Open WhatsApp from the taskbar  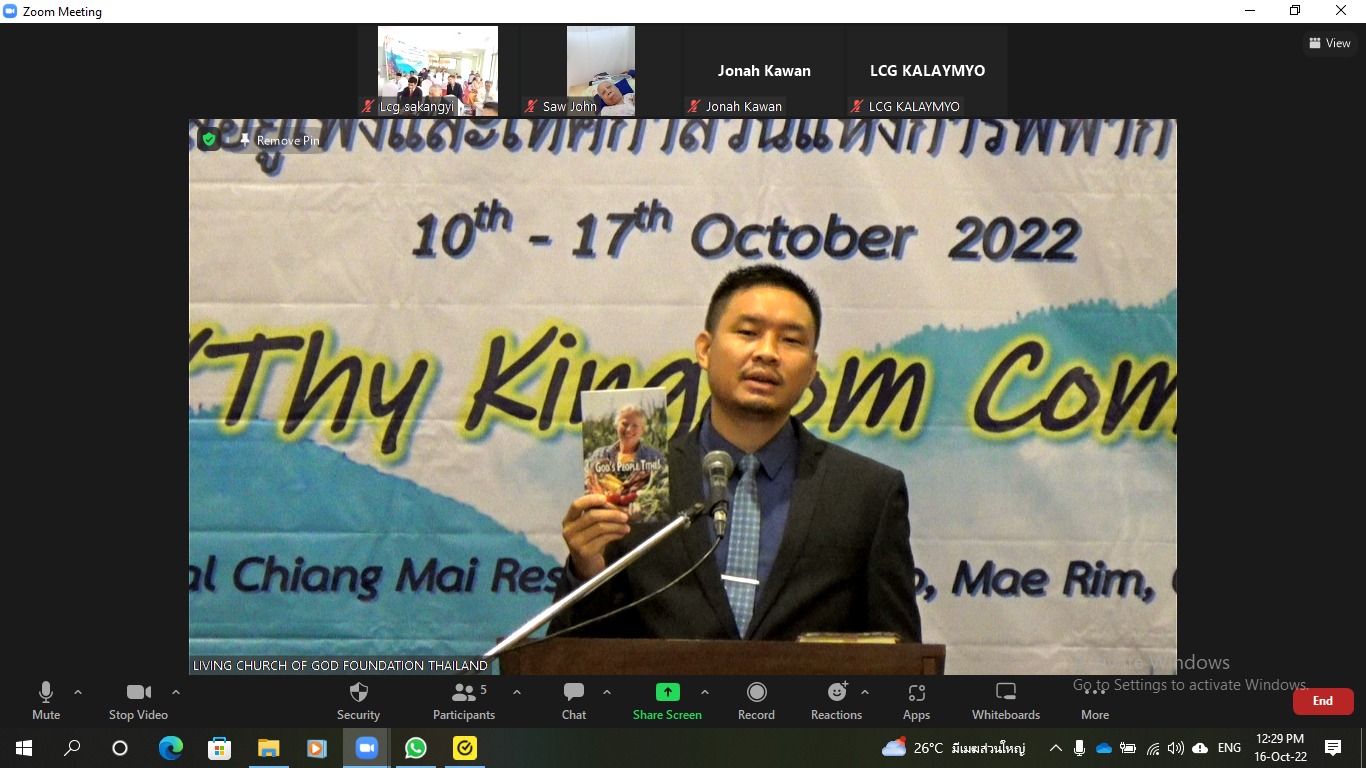pyautogui.click(x=416, y=748)
